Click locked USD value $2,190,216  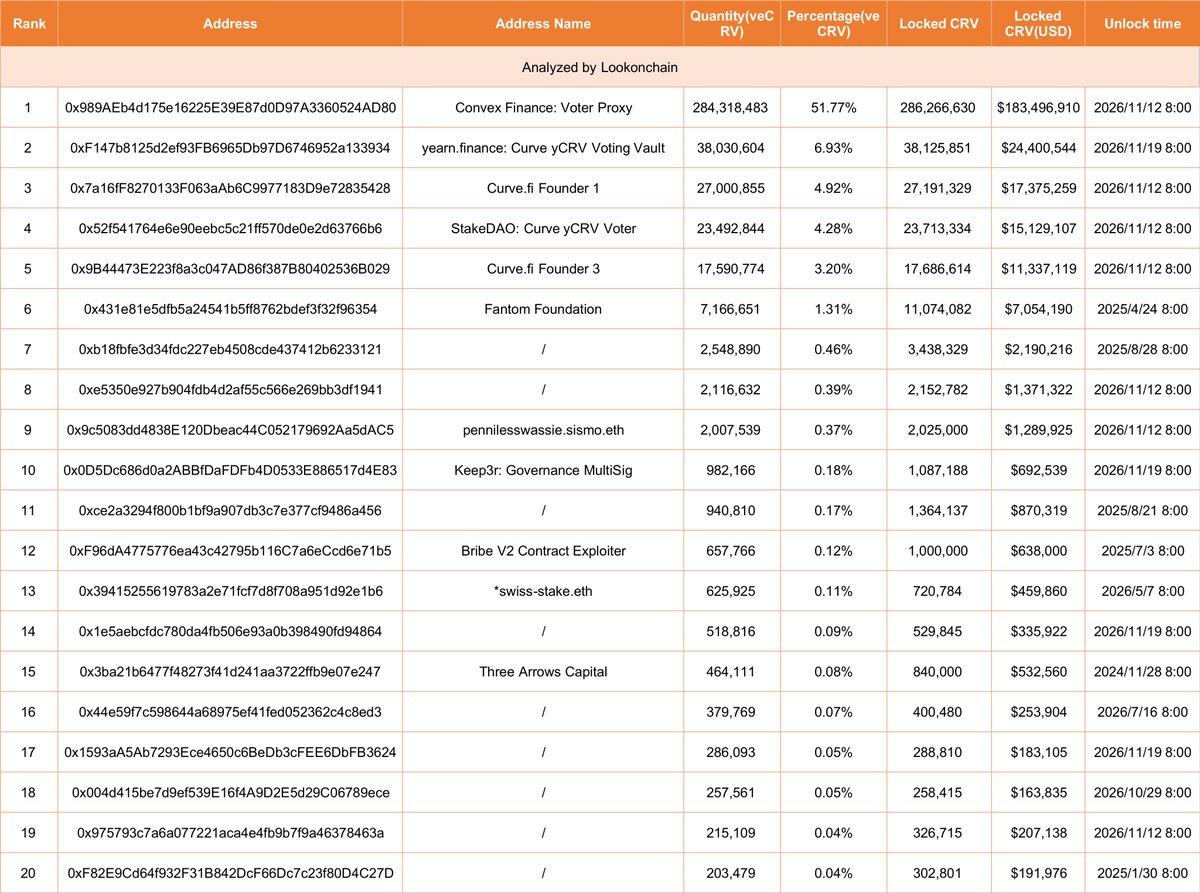[1038, 349]
